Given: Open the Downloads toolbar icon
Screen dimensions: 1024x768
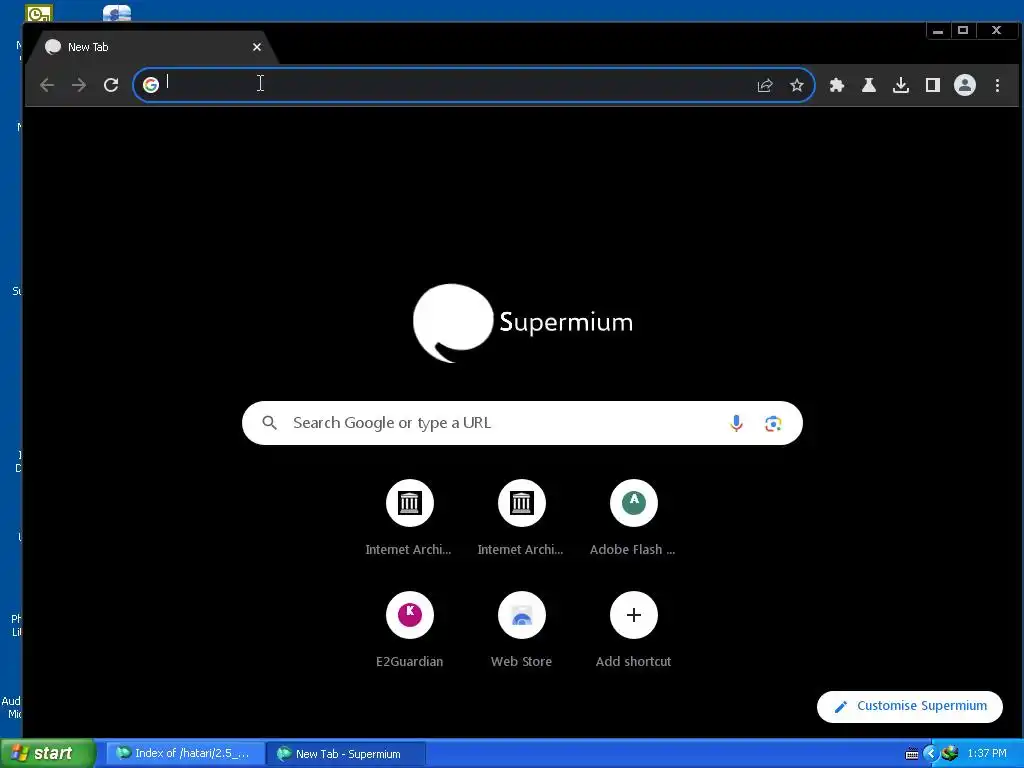Looking at the screenshot, I should tap(901, 85).
